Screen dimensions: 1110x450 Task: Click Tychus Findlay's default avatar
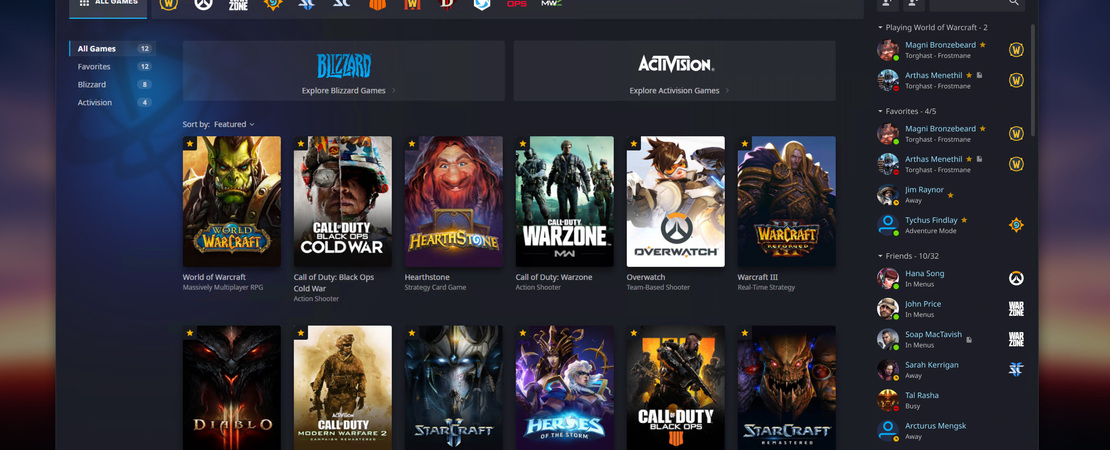point(888,225)
